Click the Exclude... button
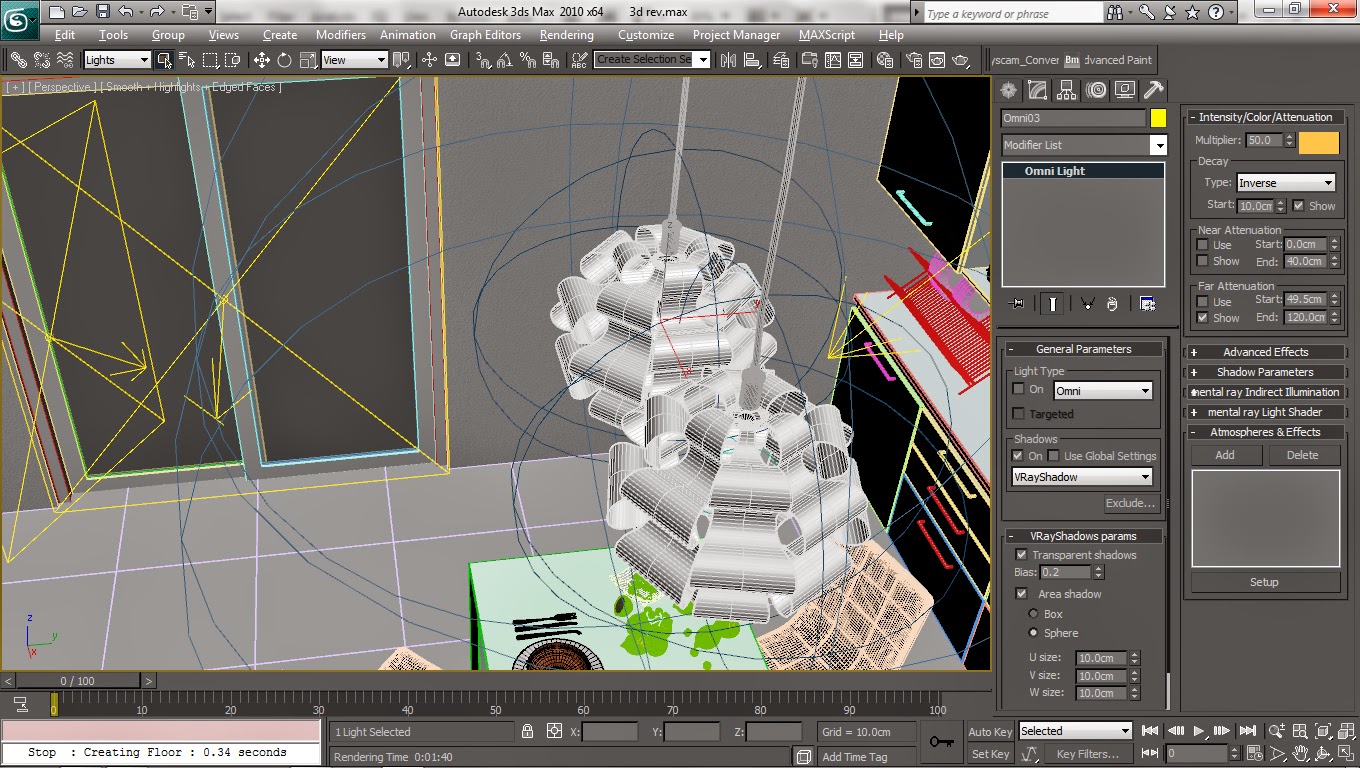 1131,503
